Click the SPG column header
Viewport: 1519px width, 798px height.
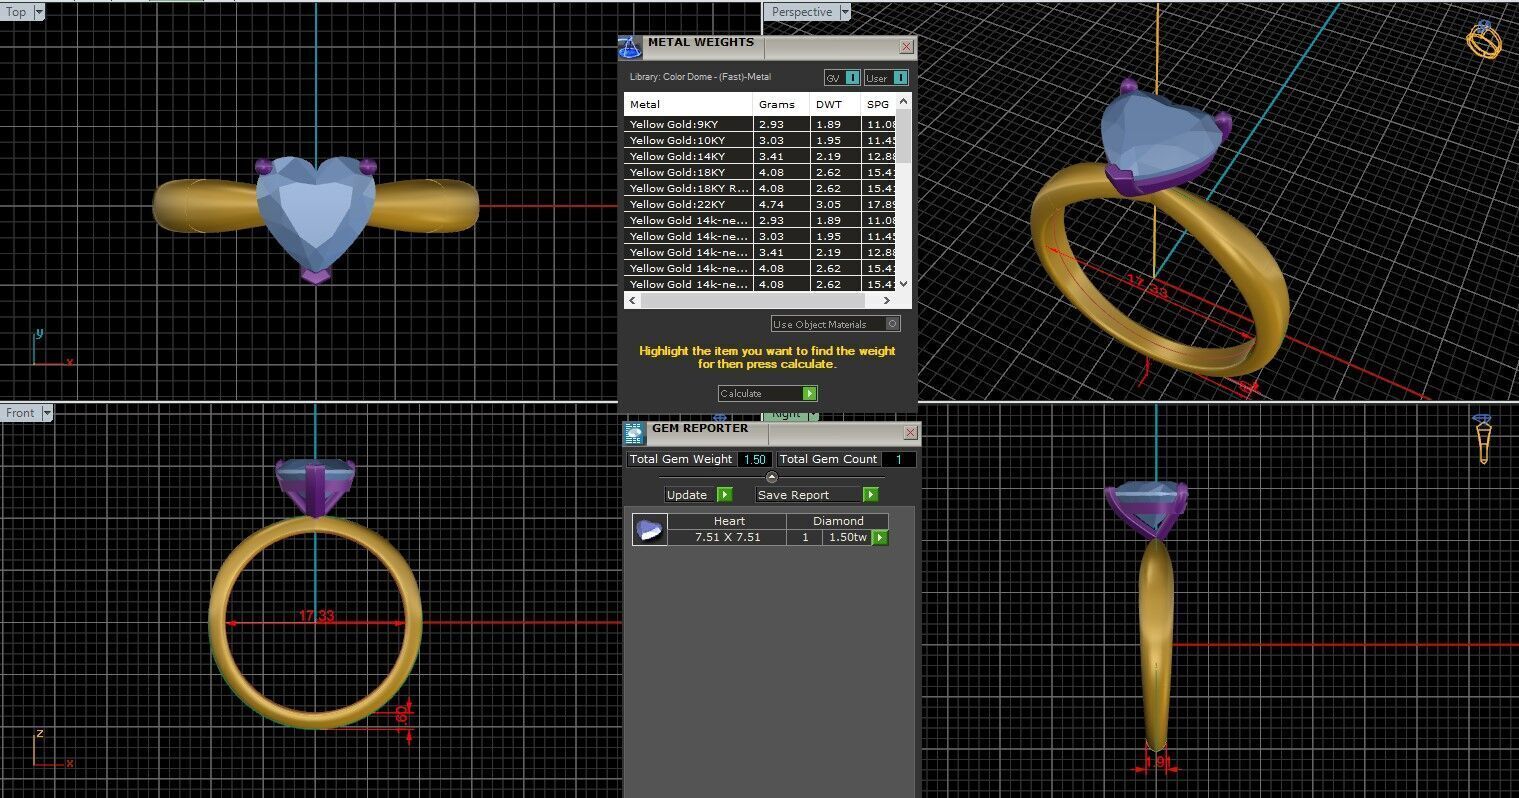tap(878, 104)
